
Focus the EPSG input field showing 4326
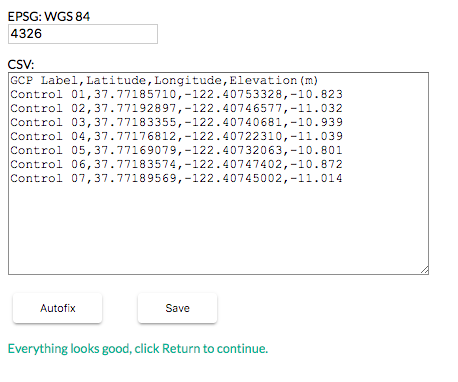83,34
